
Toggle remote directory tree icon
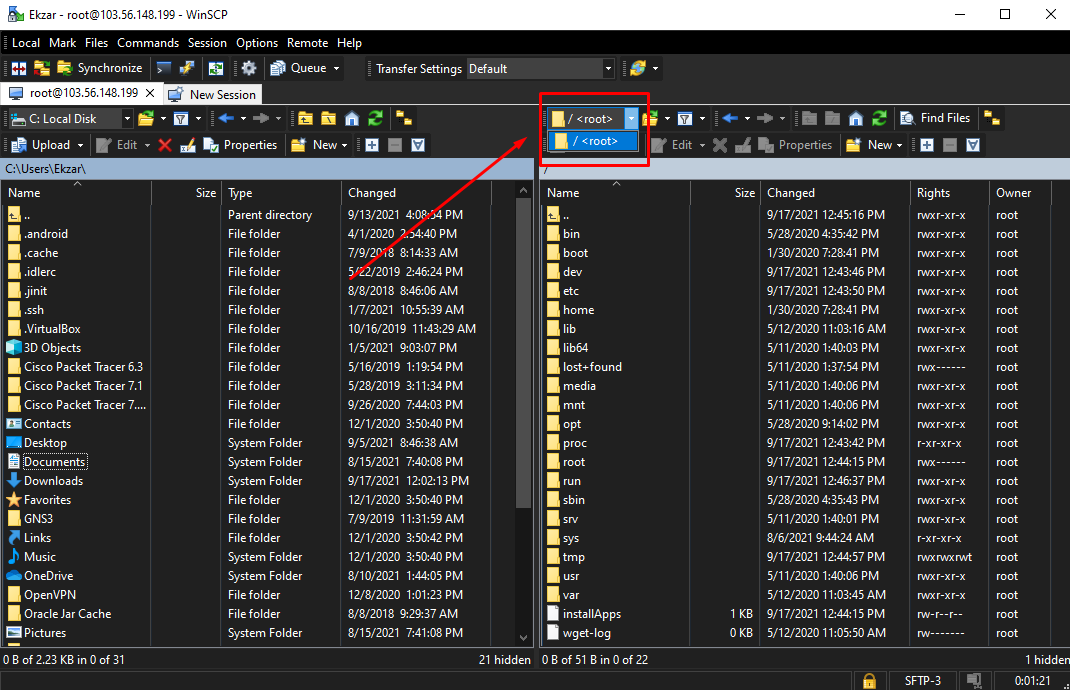click(x=992, y=119)
